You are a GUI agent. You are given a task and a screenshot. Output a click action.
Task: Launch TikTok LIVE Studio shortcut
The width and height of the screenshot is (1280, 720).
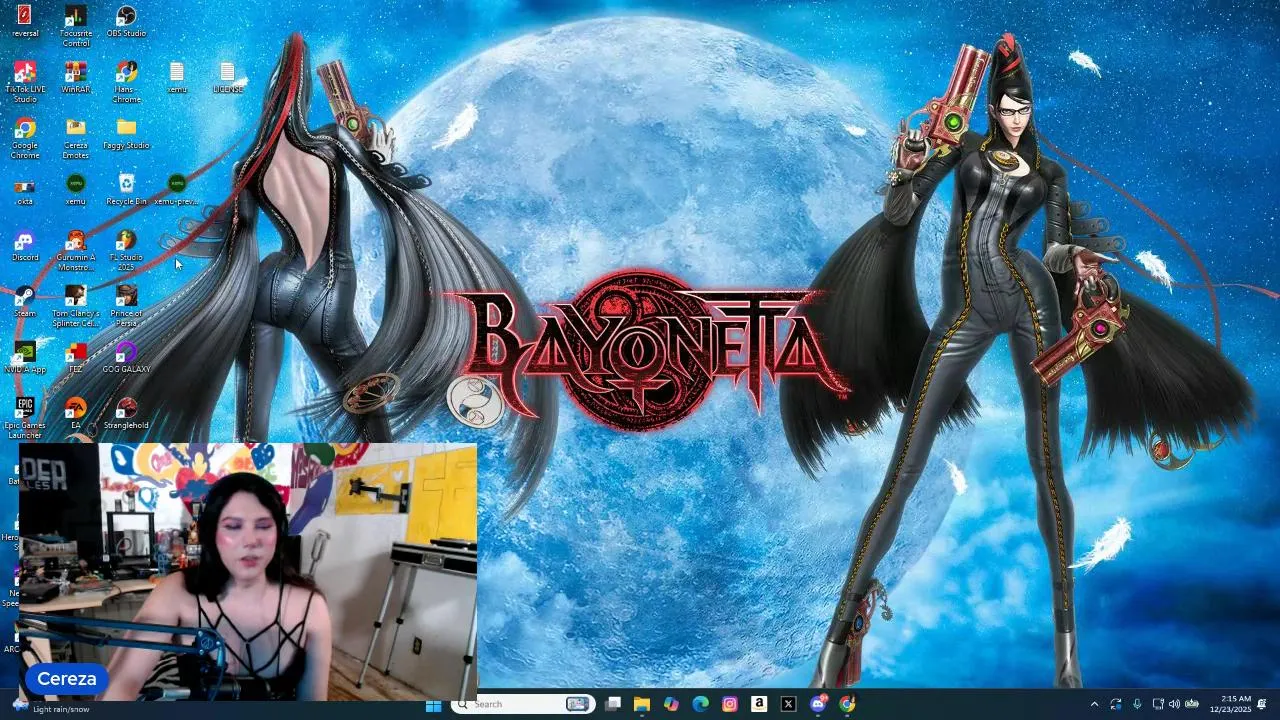coord(25,81)
